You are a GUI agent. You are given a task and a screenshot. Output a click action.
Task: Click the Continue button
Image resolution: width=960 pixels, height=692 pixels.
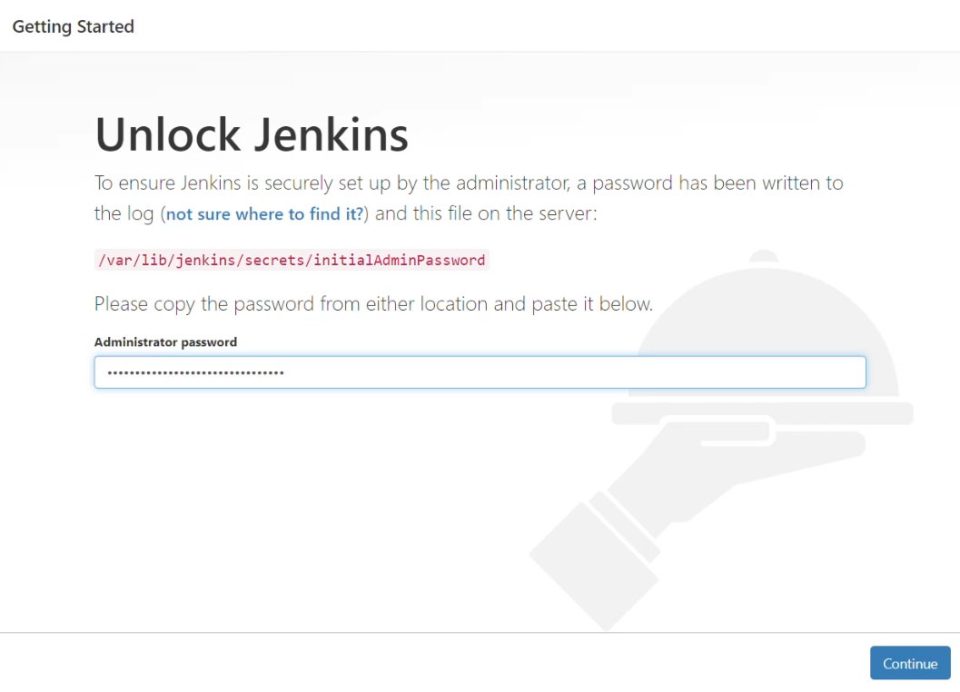(x=910, y=663)
